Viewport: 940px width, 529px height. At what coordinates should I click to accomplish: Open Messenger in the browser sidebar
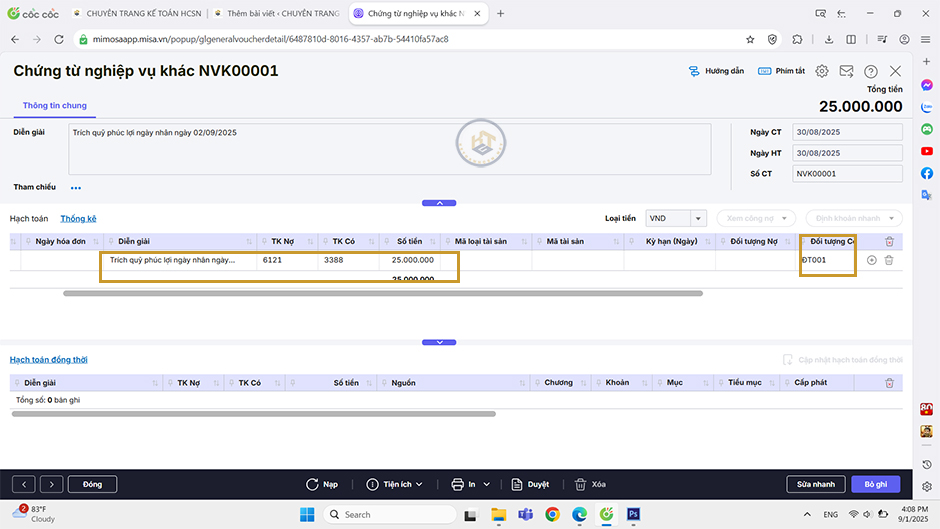(927, 86)
